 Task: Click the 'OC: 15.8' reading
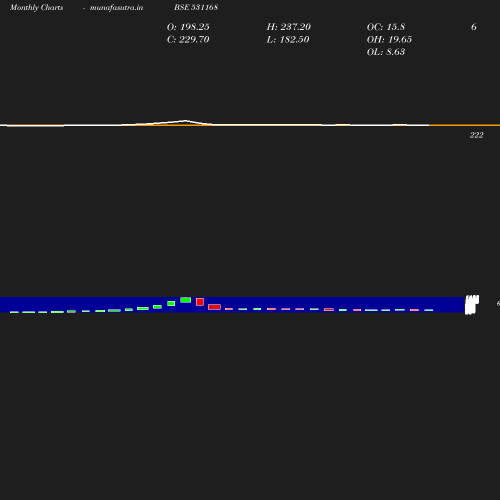386,27
